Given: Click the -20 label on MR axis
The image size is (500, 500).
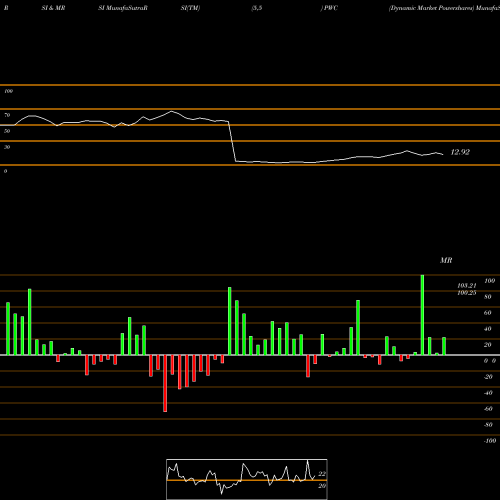Looking at the screenshot, I should (488, 377).
